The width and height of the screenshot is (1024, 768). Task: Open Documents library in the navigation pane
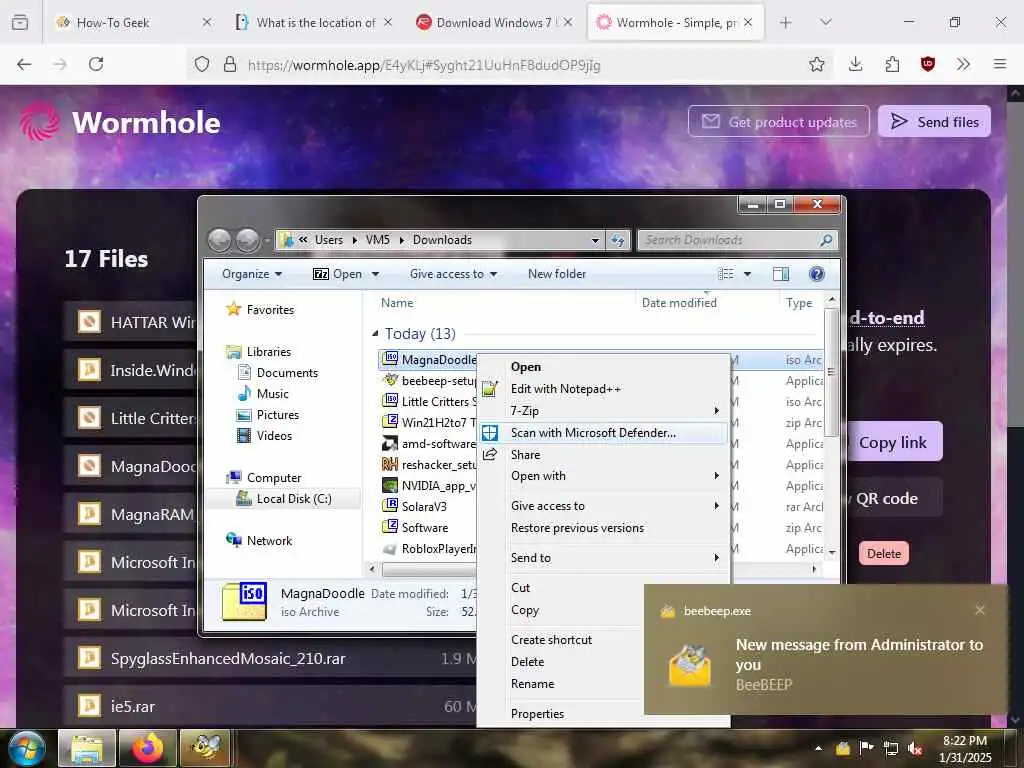point(287,373)
